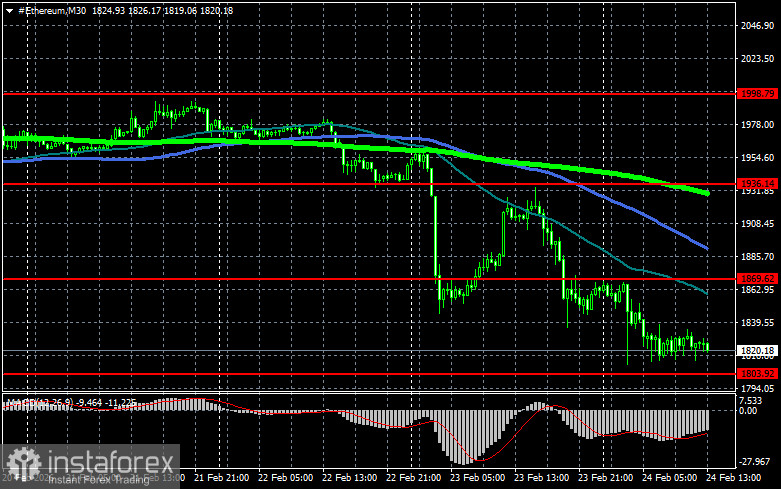This screenshot has width=781, height=489.
Task: Click the MACD 7.533 scale value
Action: tap(750, 401)
